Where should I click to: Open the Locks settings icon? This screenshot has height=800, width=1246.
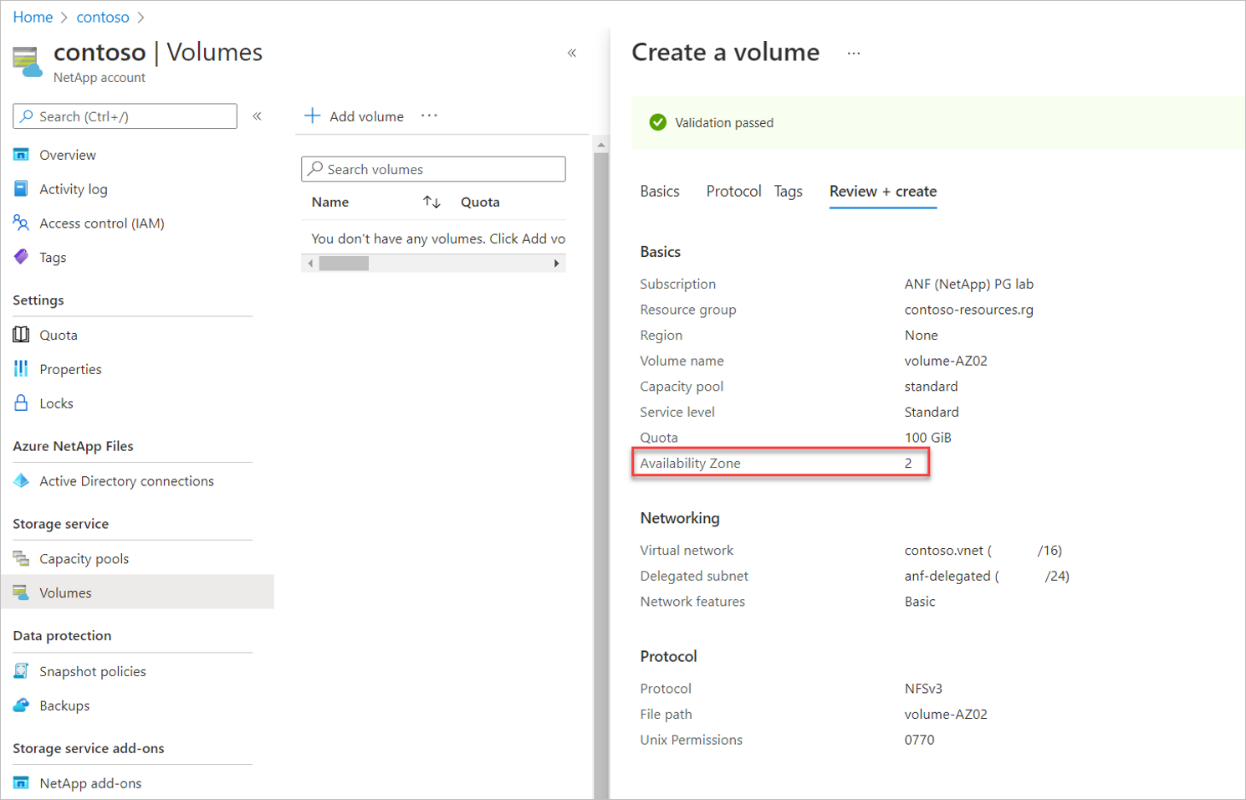21,403
